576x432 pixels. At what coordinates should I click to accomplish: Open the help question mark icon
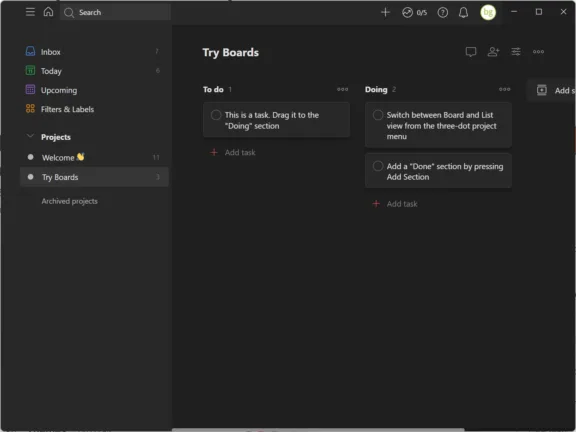click(443, 12)
